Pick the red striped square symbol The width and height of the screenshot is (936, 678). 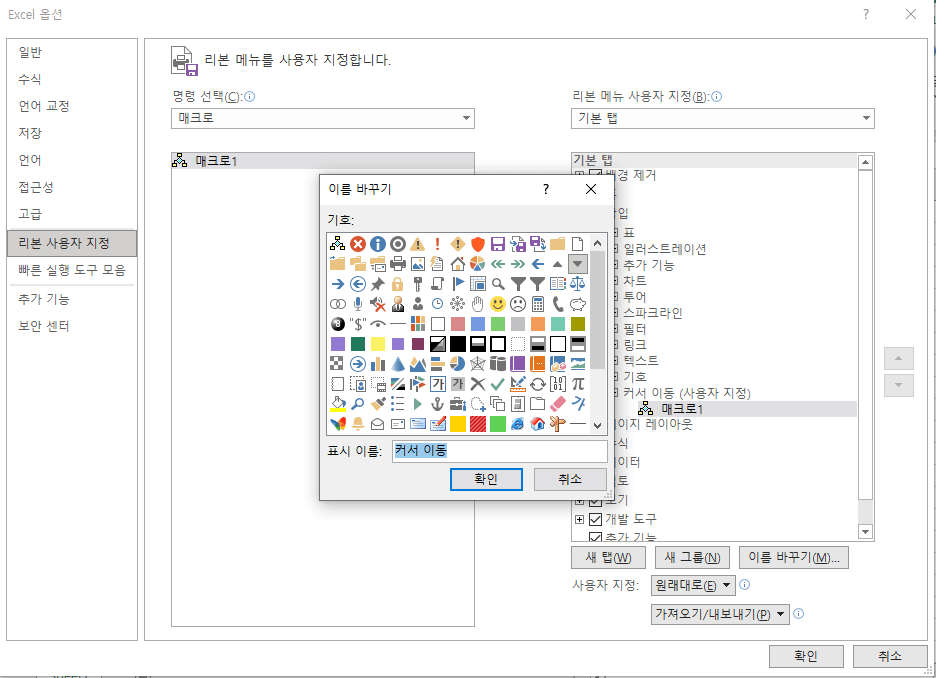(x=478, y=424)
